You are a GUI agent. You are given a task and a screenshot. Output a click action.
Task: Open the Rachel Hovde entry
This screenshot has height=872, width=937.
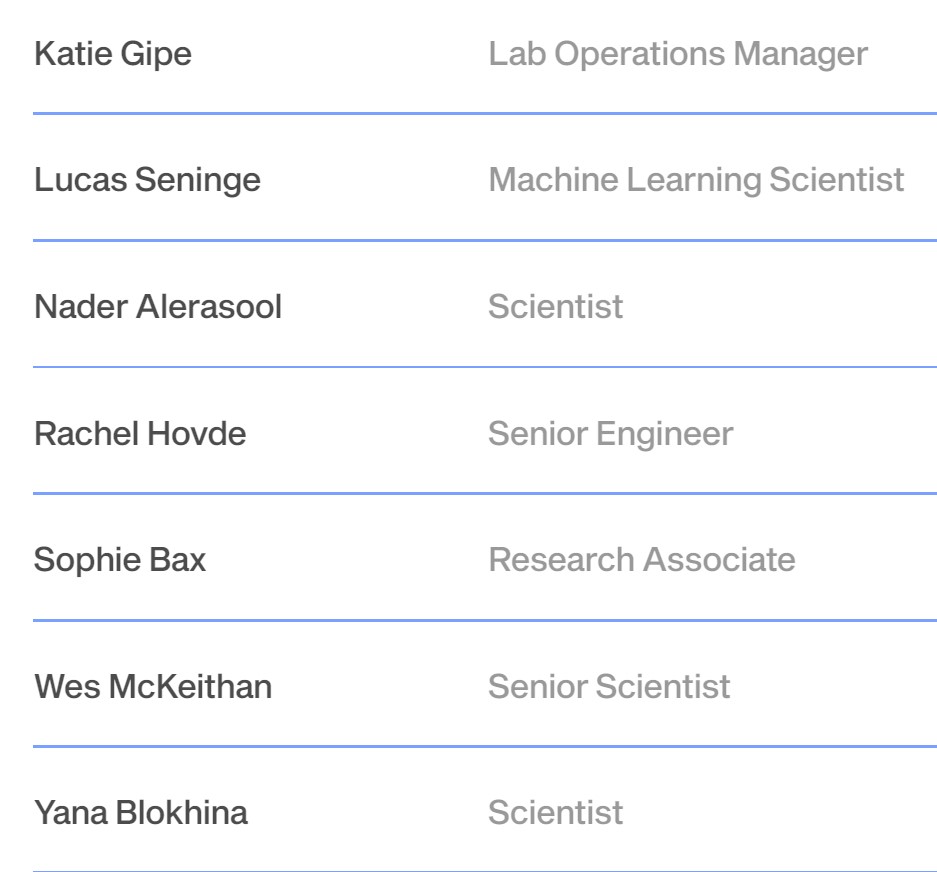(140, 434)
